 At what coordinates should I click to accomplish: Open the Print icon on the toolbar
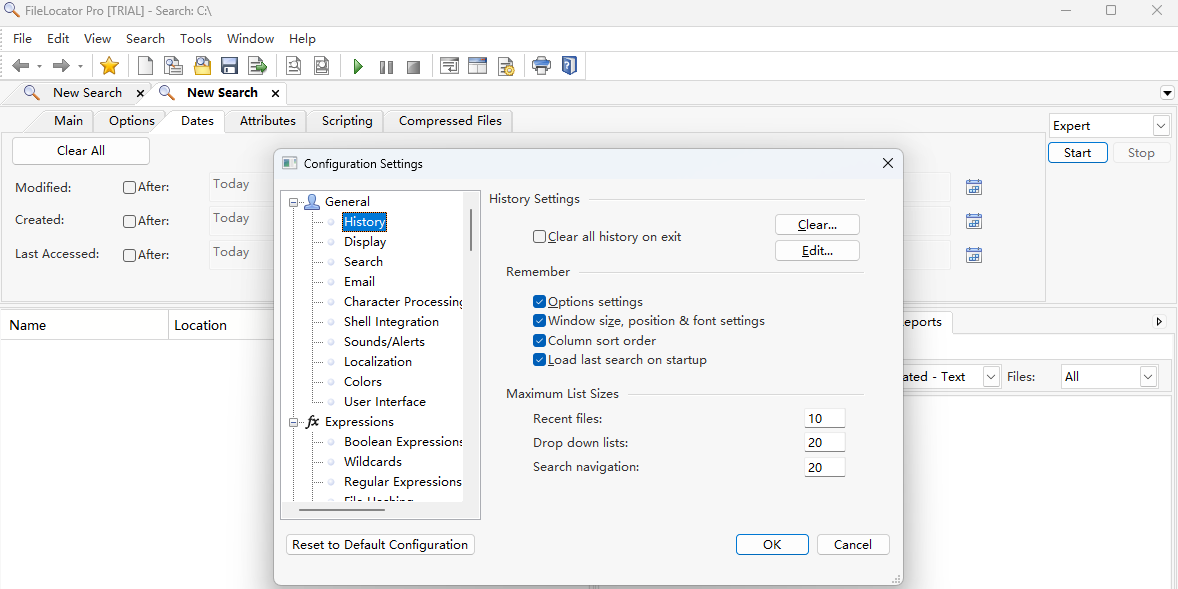click(x=541, y=65)
